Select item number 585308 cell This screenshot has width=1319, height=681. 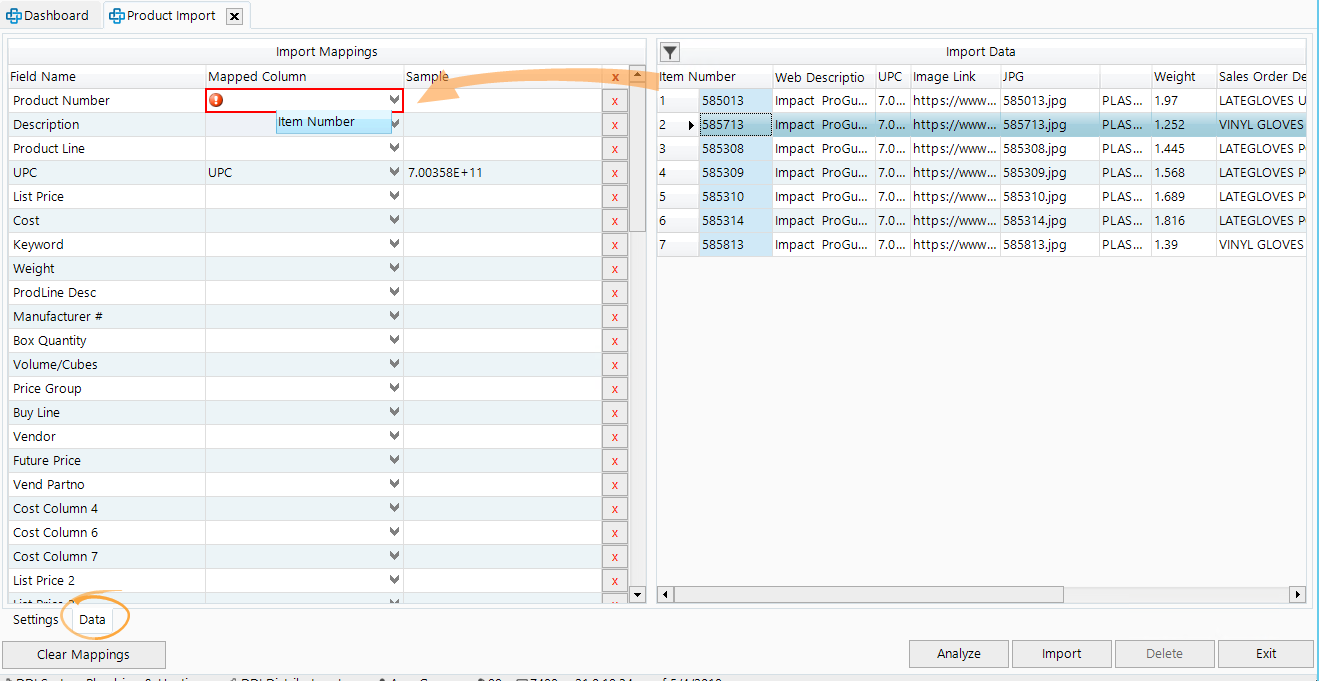pyautogui.click(x=736, y=149)
